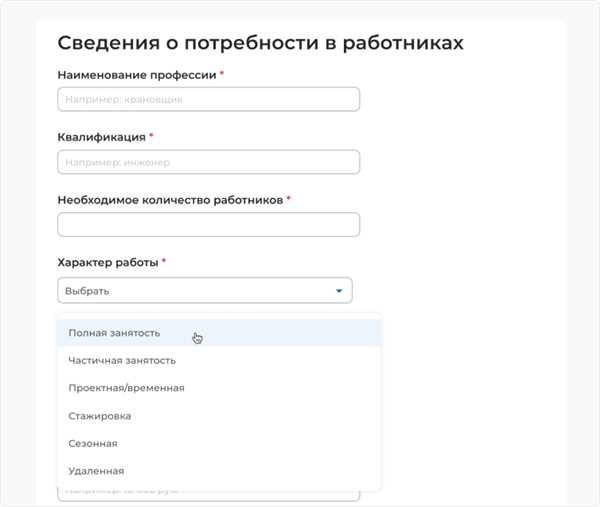Choose Частичная занятость from the list
Screen dimensions: 600x507
(x=218, y=360)
